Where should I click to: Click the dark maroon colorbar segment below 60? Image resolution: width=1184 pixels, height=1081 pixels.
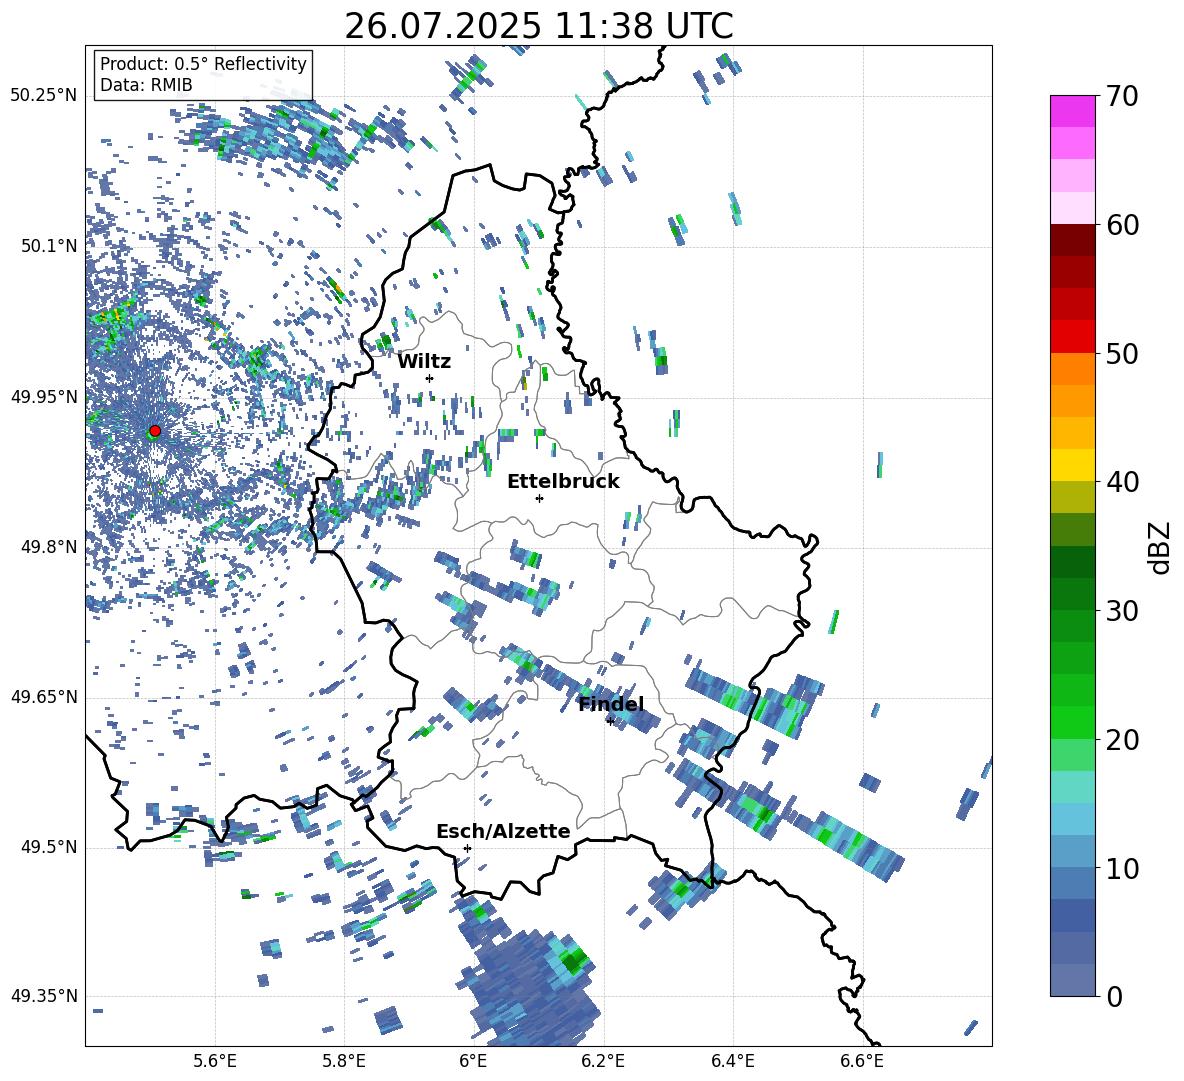pos(1072,240)
